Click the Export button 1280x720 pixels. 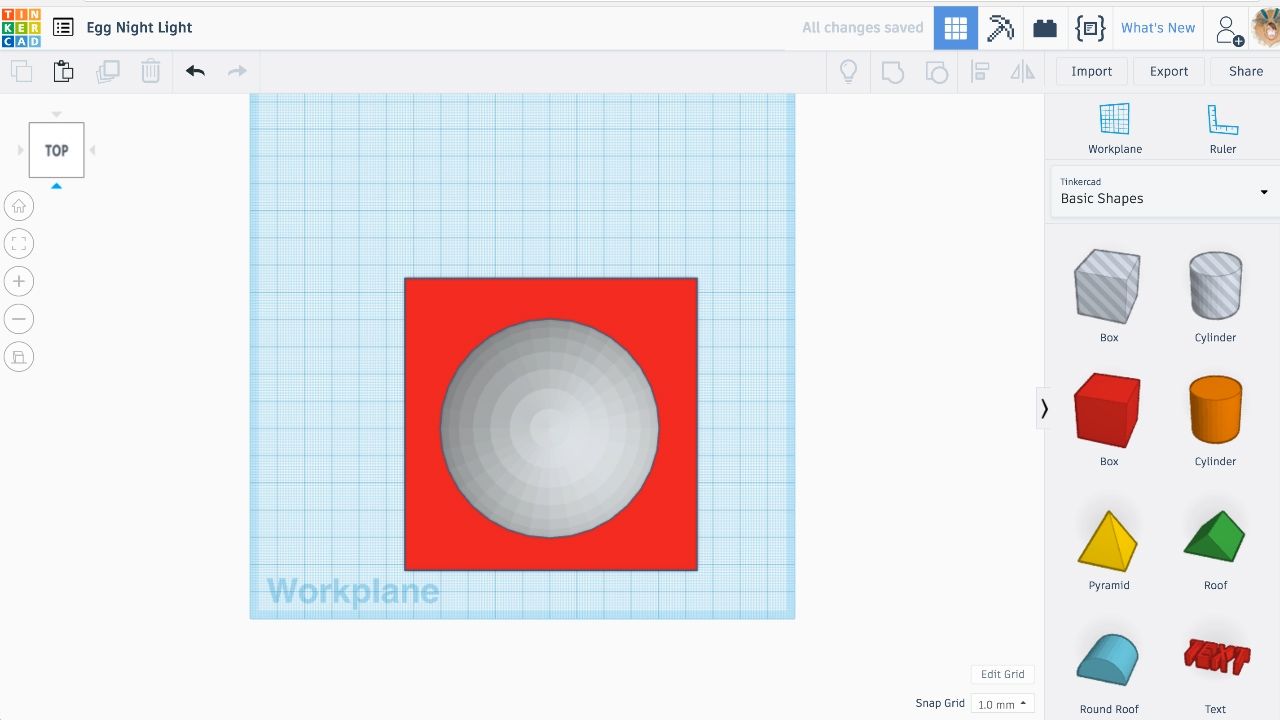(x=1169, y=71)
